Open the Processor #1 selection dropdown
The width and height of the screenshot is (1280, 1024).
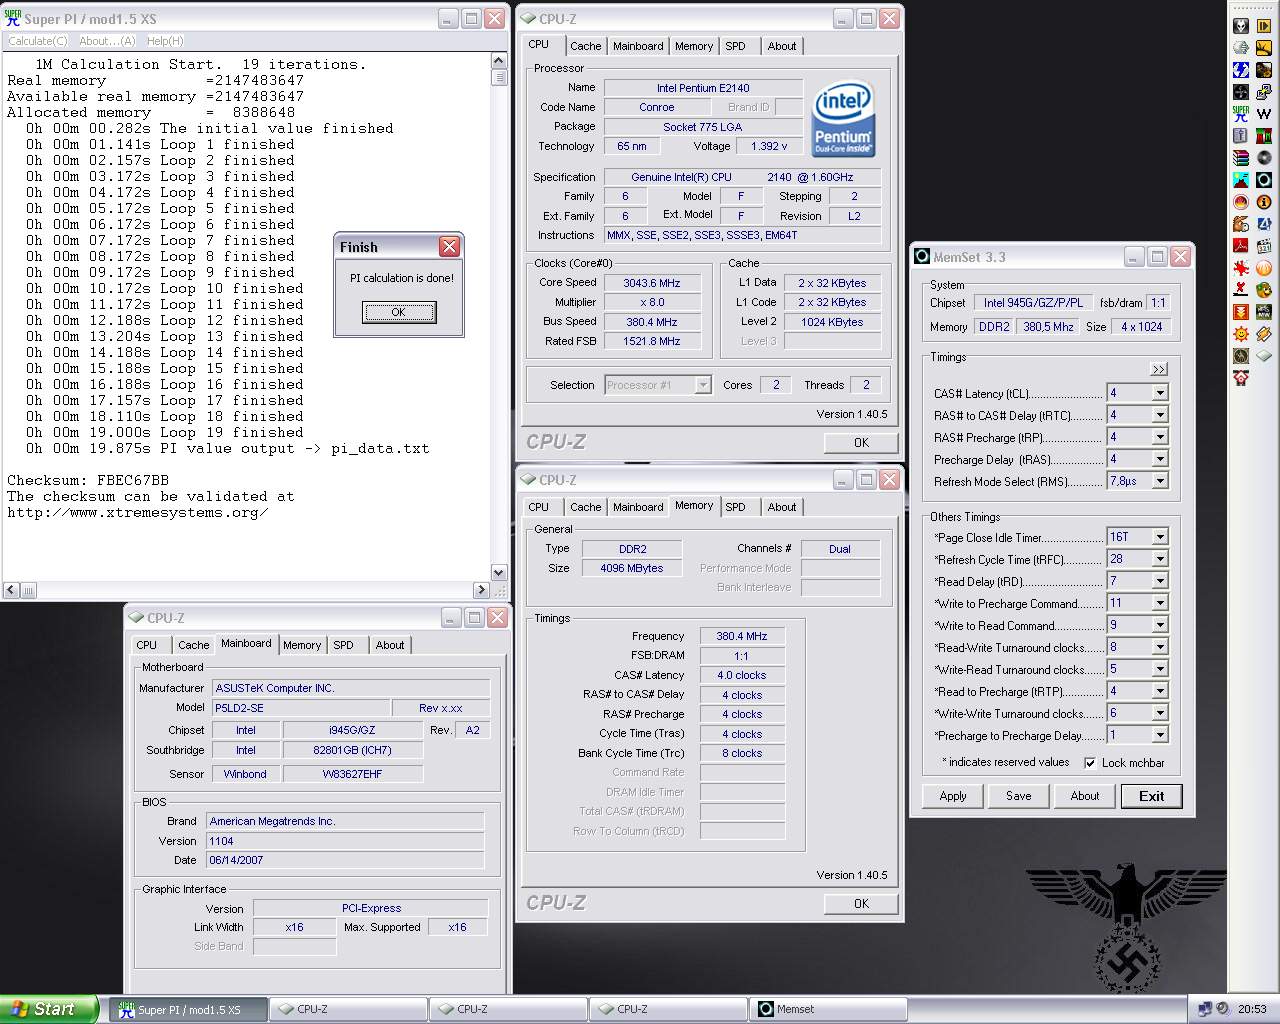tap(703, 385)
